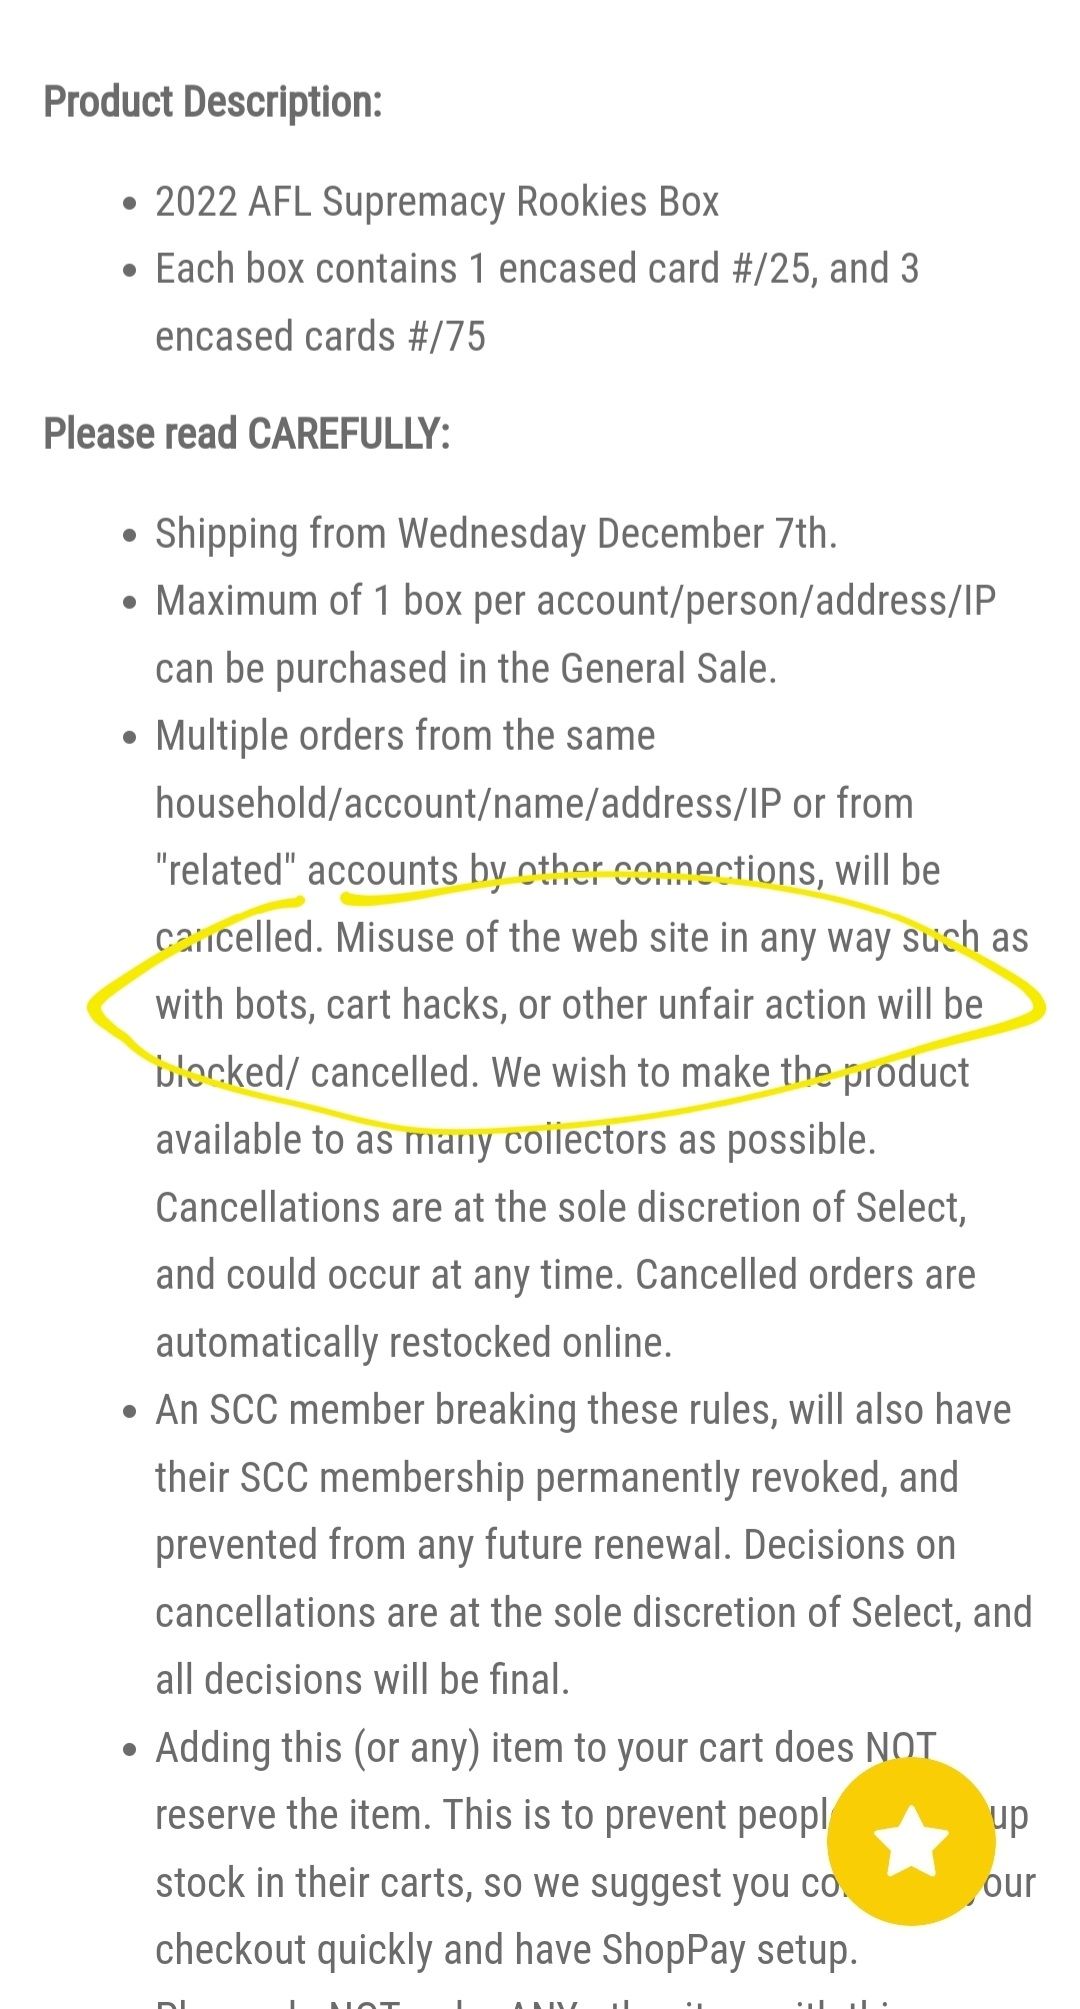Click the Multiple orders from the same text
This screenshot has height=2009, width=1080.
[x=405, y=736]
